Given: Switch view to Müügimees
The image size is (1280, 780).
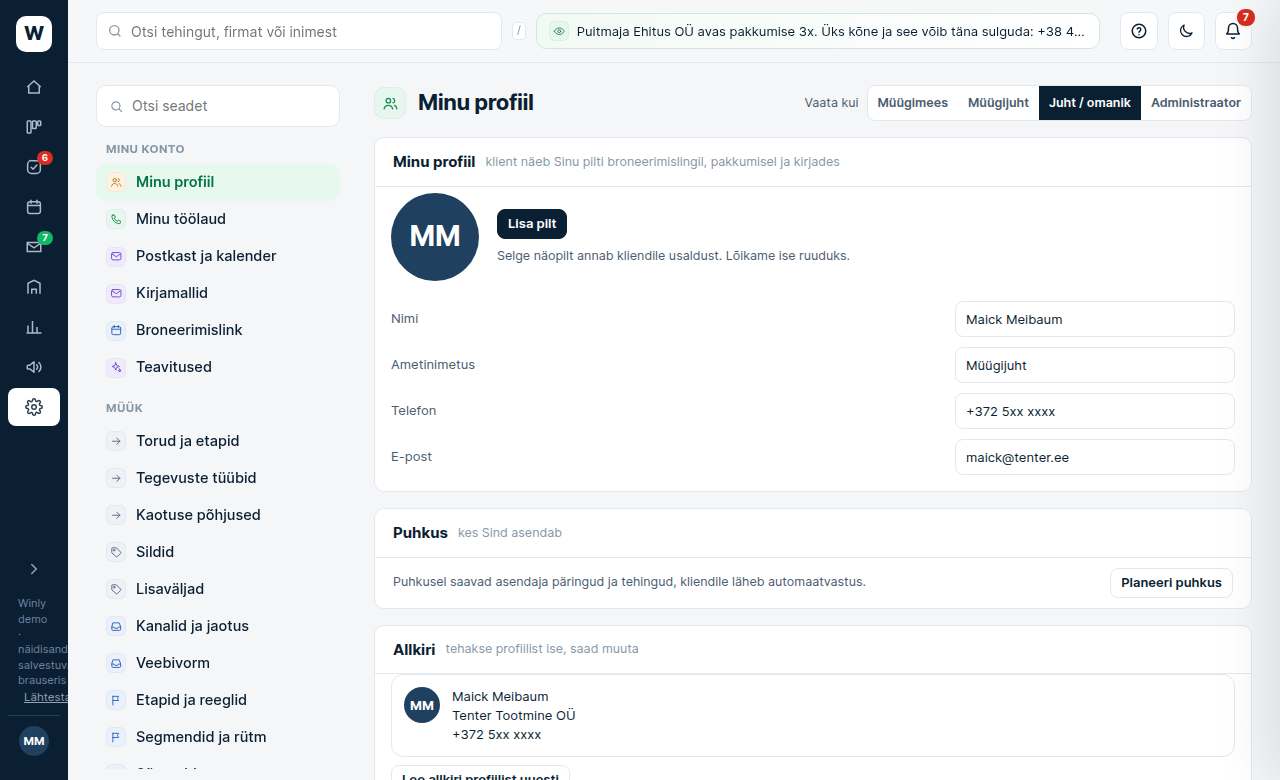Looking at the screenshot, I should (x=913, y=103).
